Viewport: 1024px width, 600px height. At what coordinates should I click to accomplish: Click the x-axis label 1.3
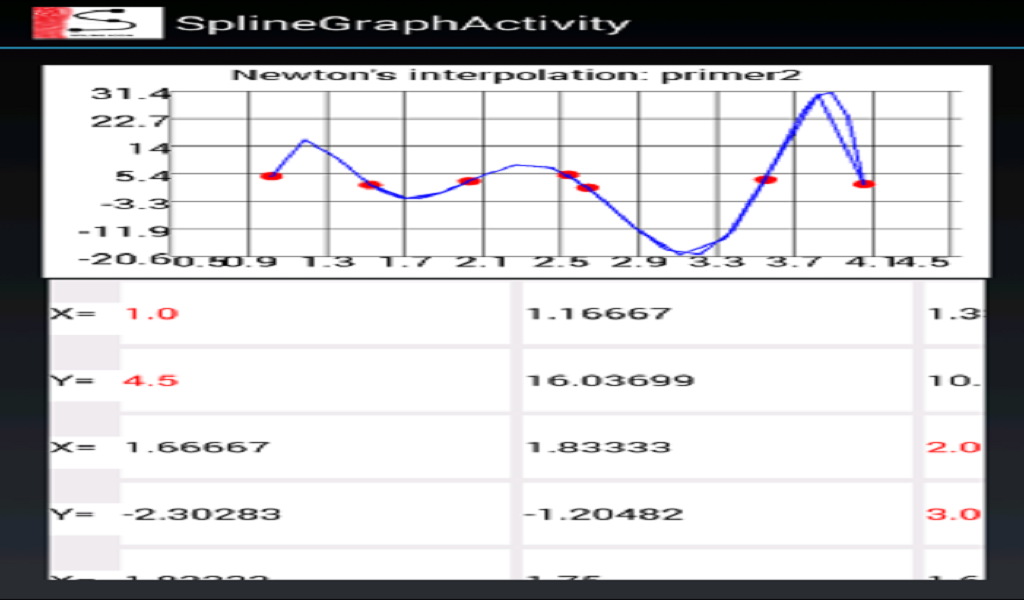click(329, 262)
